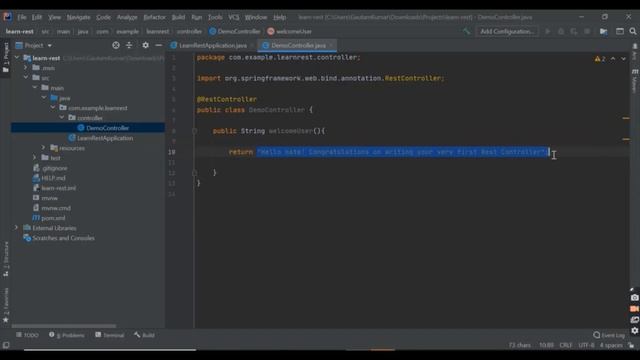Screen dimensions: 640x360
Task: Open the Refactor menu
Action: point(154,17)
